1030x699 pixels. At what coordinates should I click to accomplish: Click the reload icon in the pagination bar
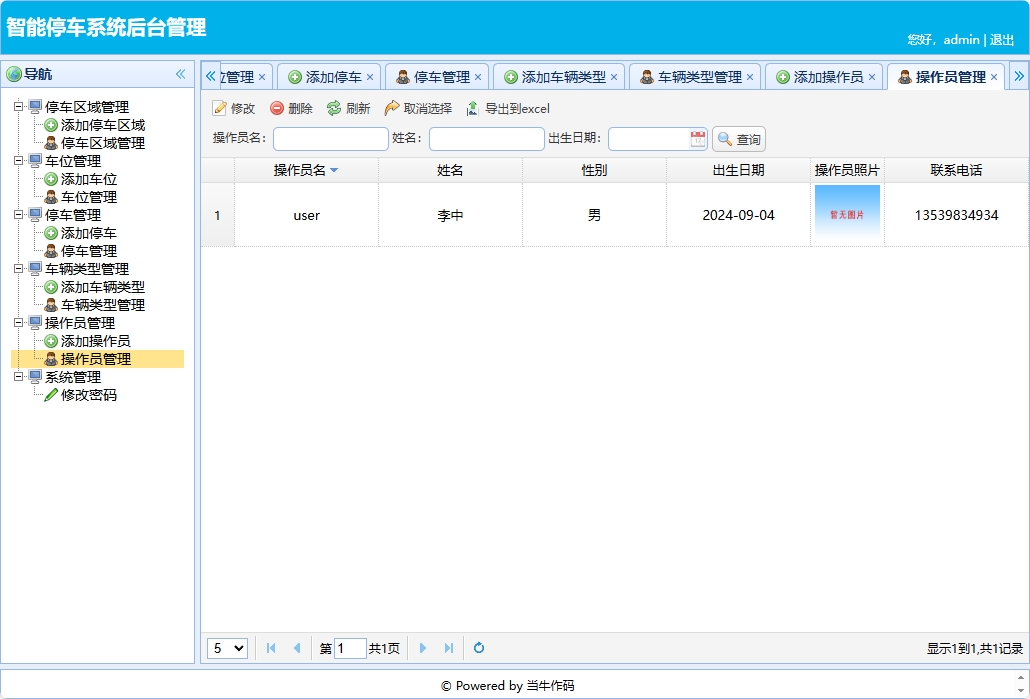[478, 648]
